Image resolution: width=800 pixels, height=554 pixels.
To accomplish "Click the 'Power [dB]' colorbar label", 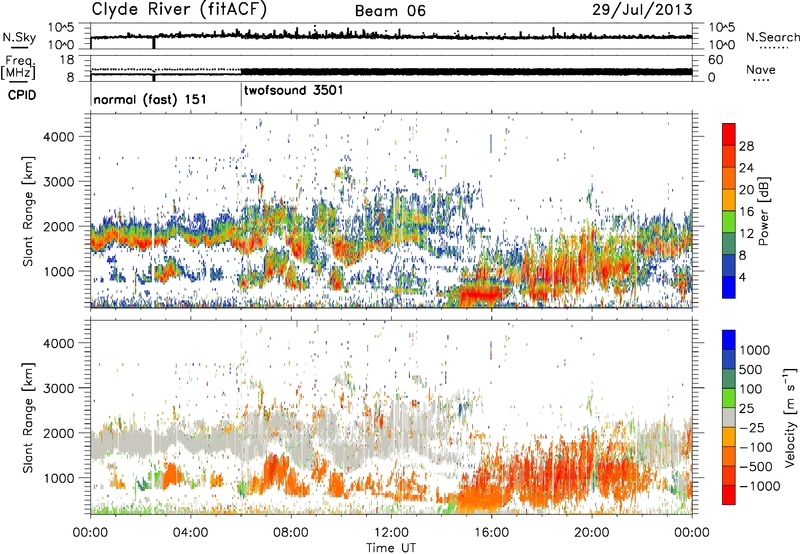I will (x=763, y=211).
